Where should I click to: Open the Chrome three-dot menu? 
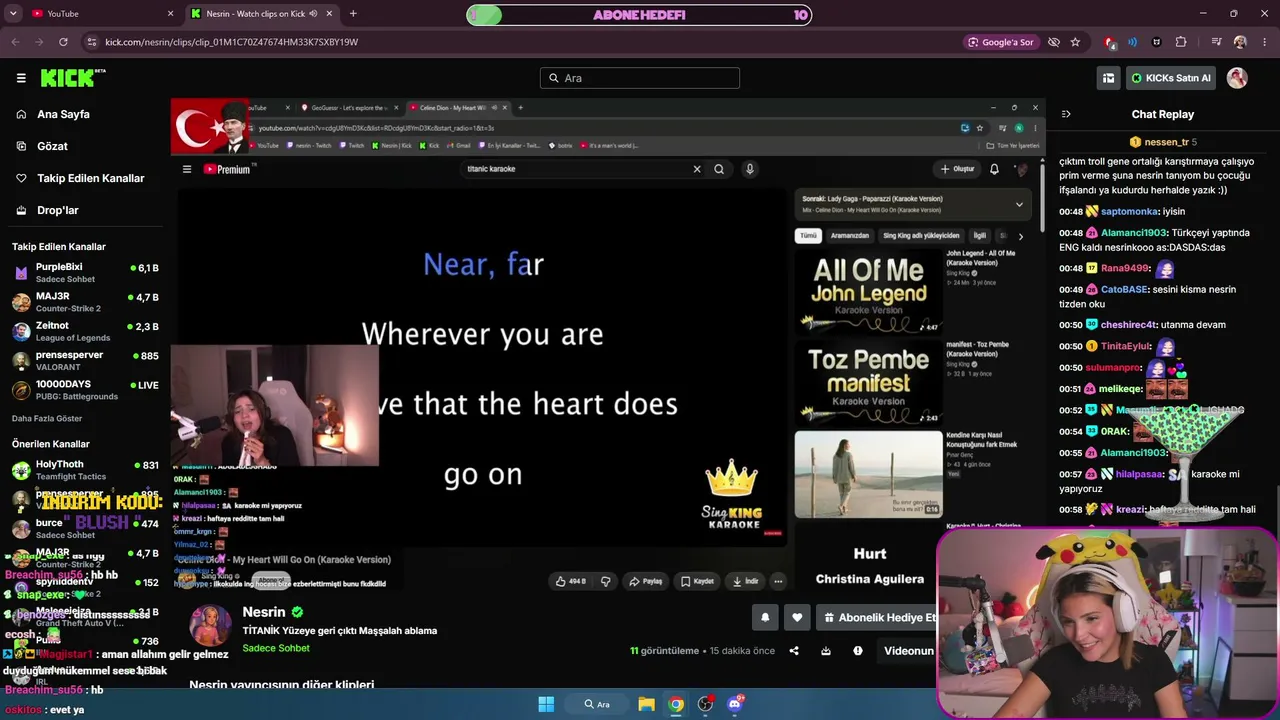pos(1263,42)
